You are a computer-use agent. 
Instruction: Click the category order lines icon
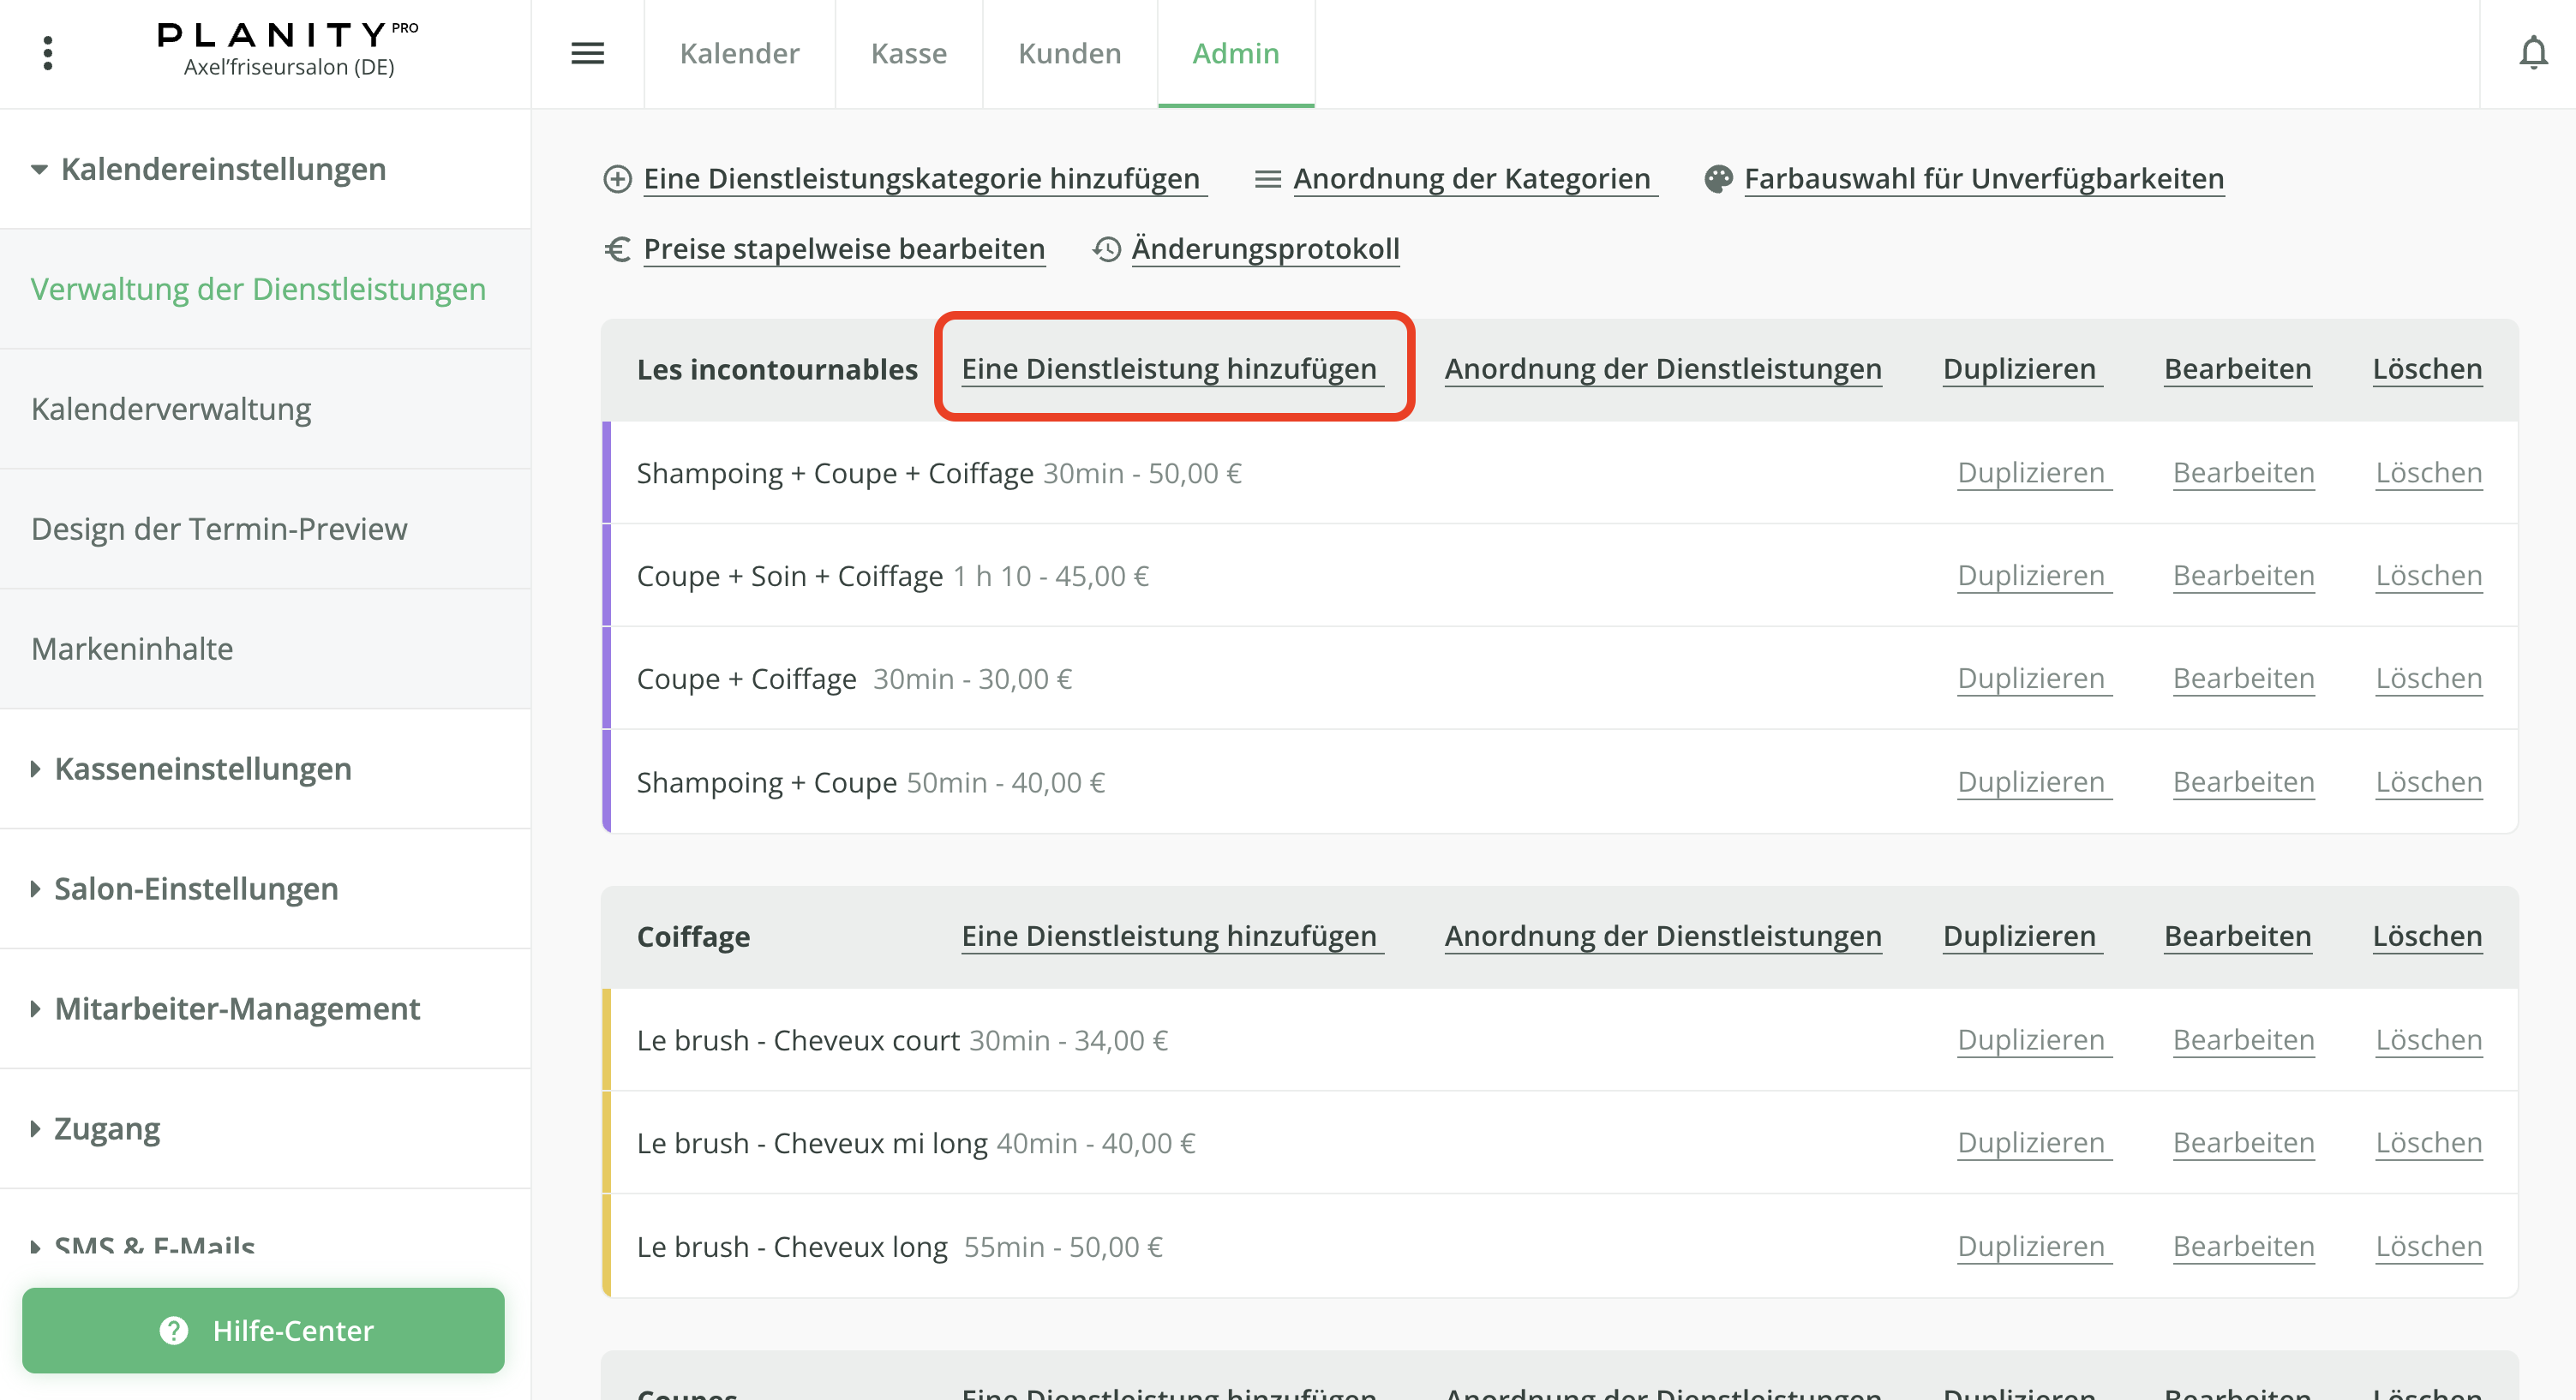[x=1267, y=179]
